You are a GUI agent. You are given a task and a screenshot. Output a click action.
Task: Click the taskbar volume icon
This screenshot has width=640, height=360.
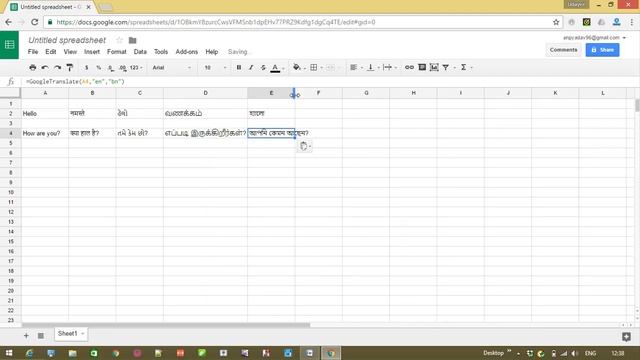[x=575, y=353]
